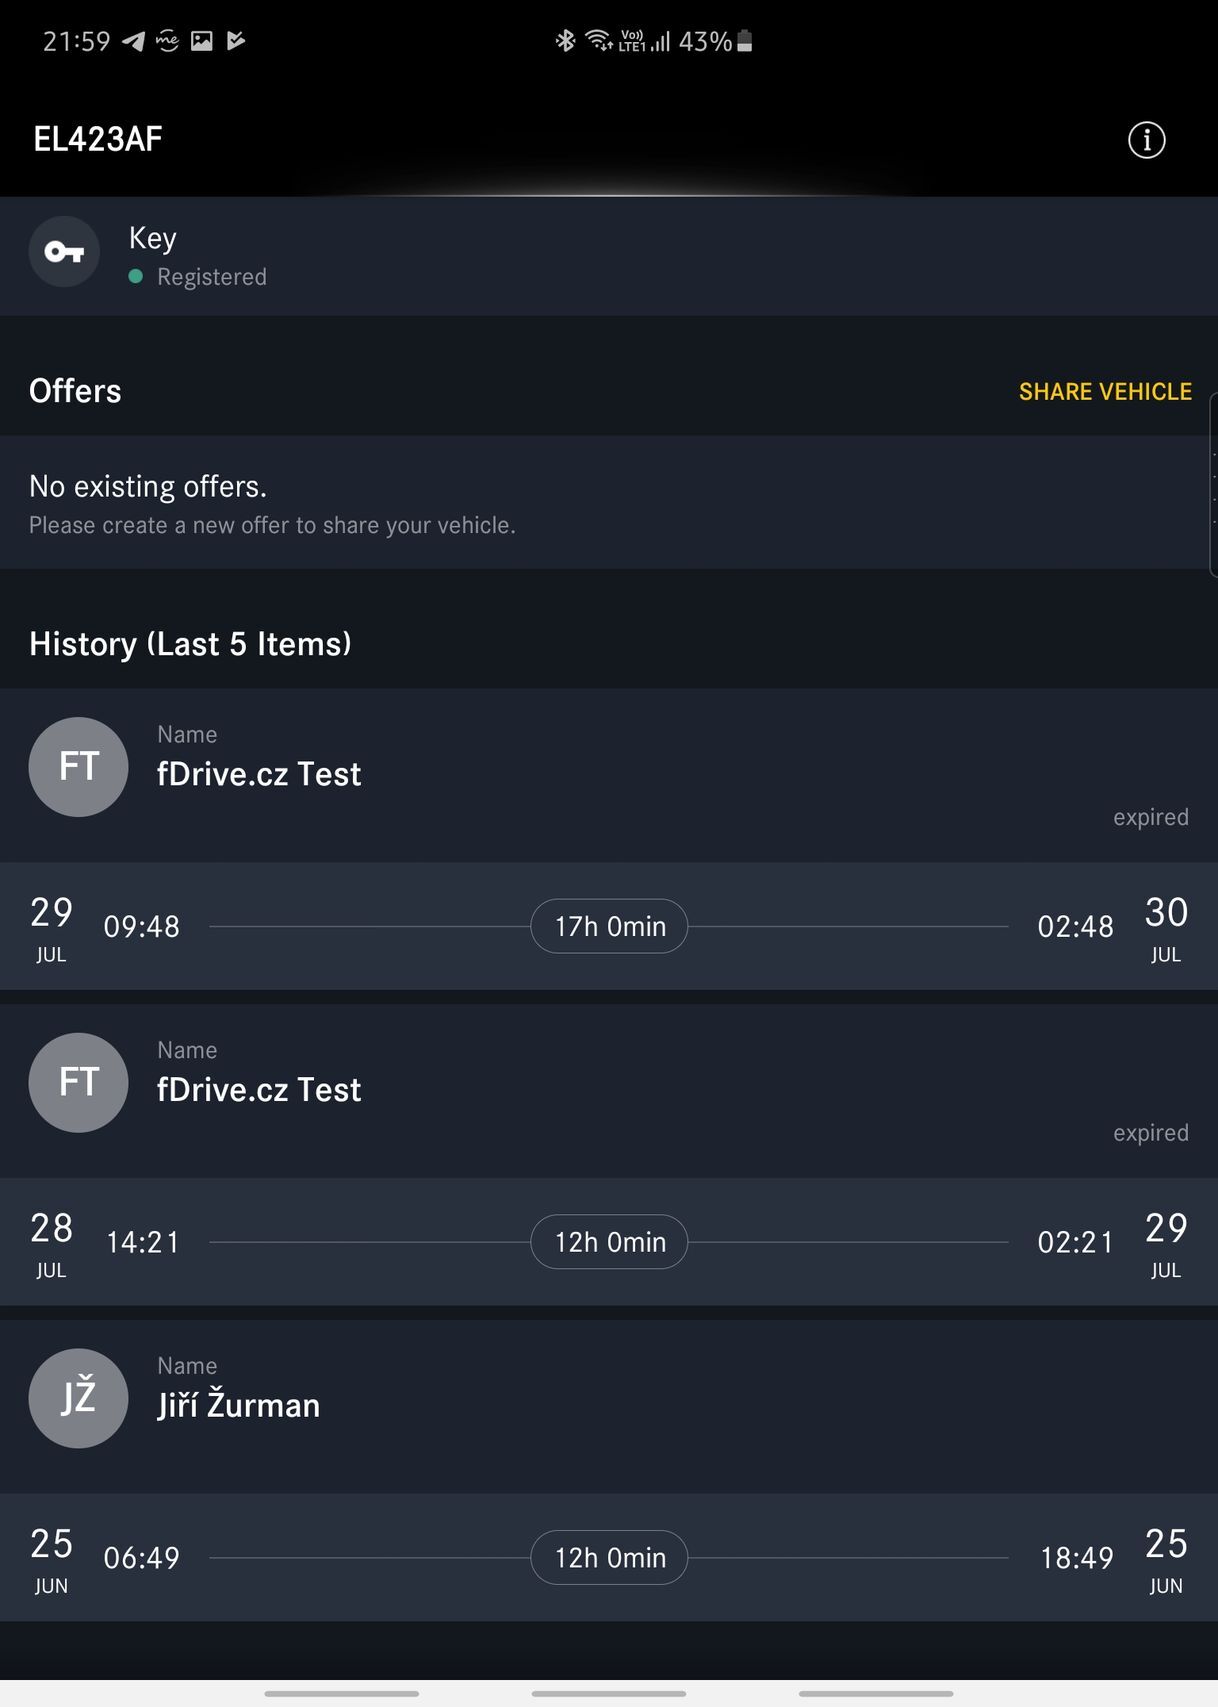The width and height of the screenshot is (1218, 1707).
Task: Tap the battery status icon
Action: (744, 41)
